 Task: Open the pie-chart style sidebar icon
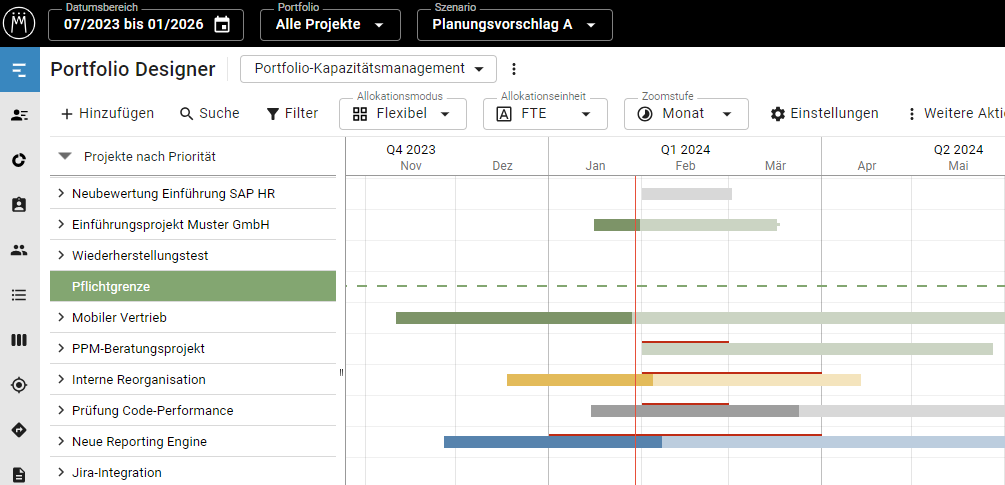pos(20,160)
